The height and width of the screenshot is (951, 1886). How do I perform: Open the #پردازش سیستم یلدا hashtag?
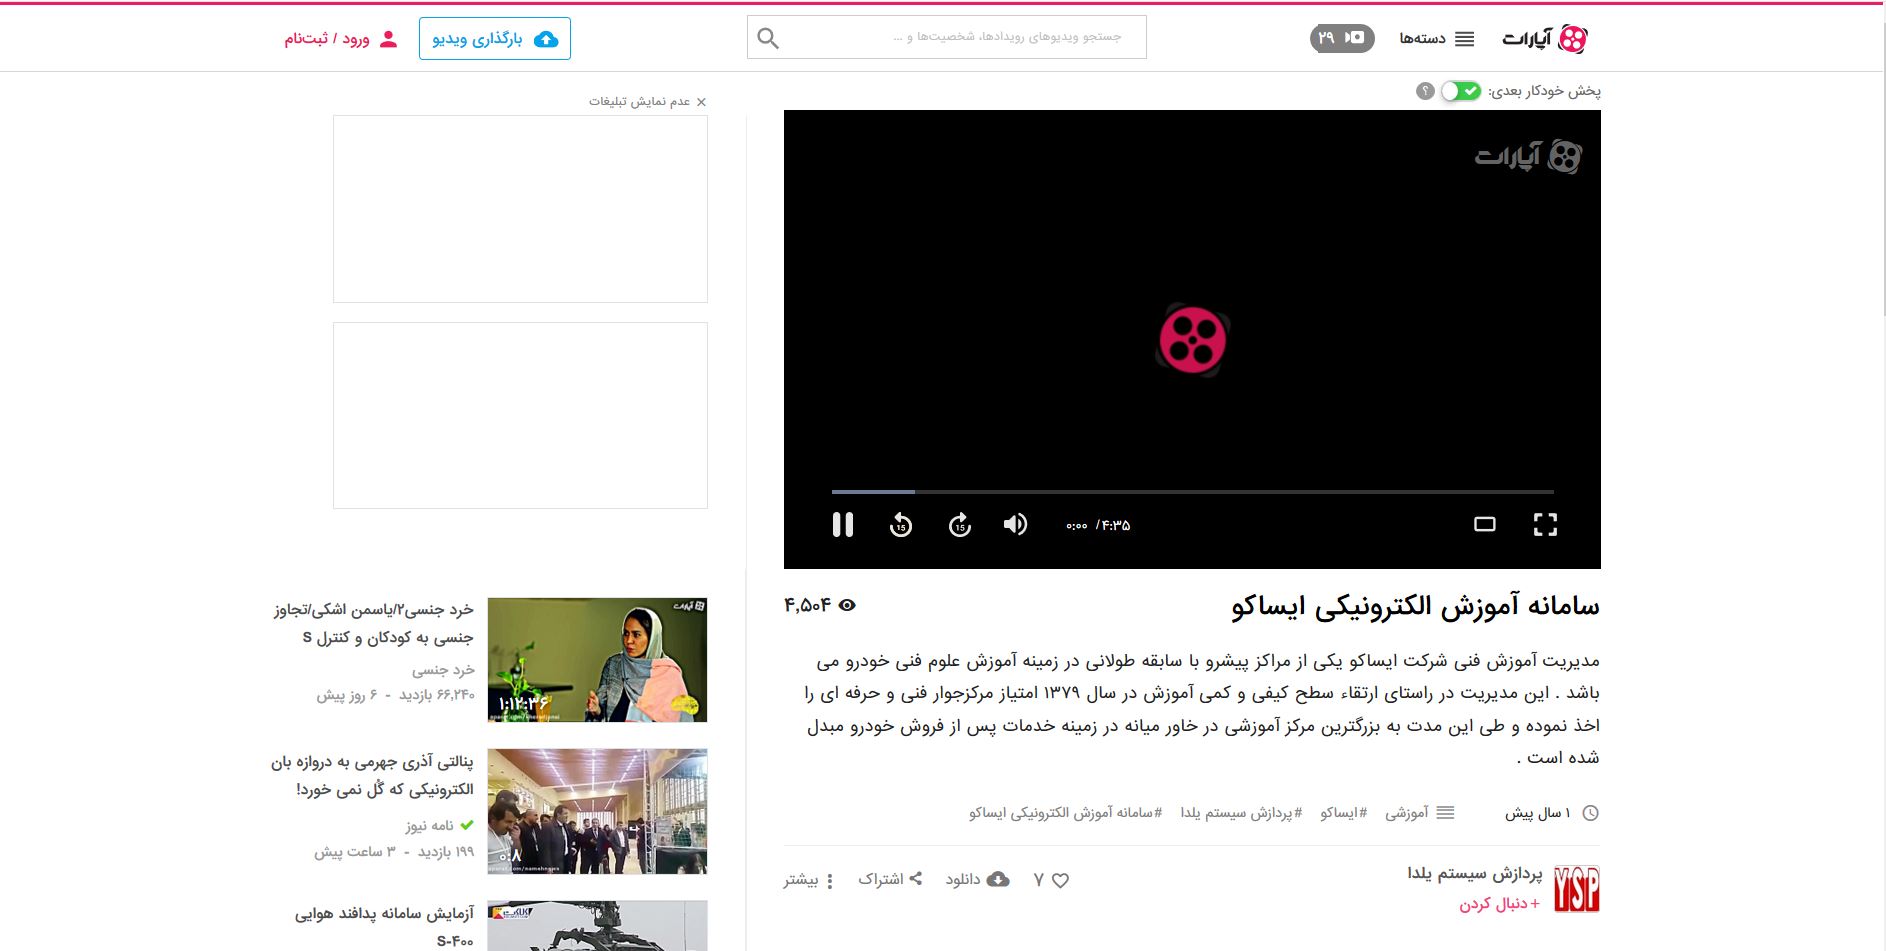tap(1241, 813)
